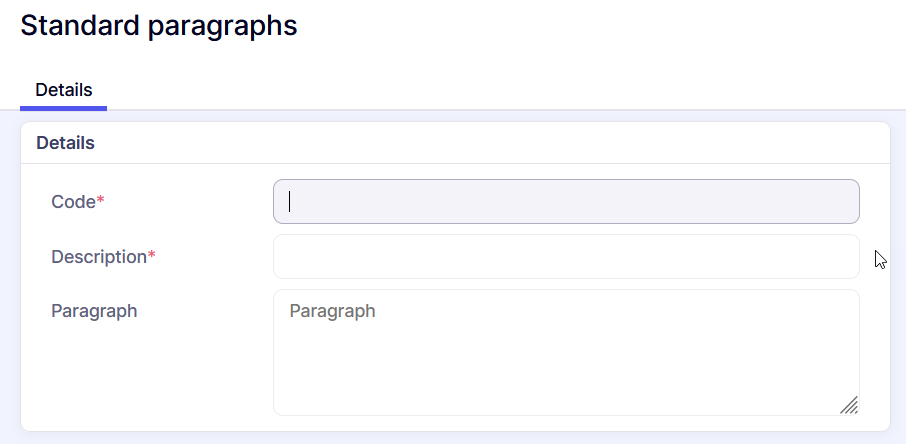Click the Details section header
Image resolution: width=906 pixels, height=444 pixels.
pos(65,143)
